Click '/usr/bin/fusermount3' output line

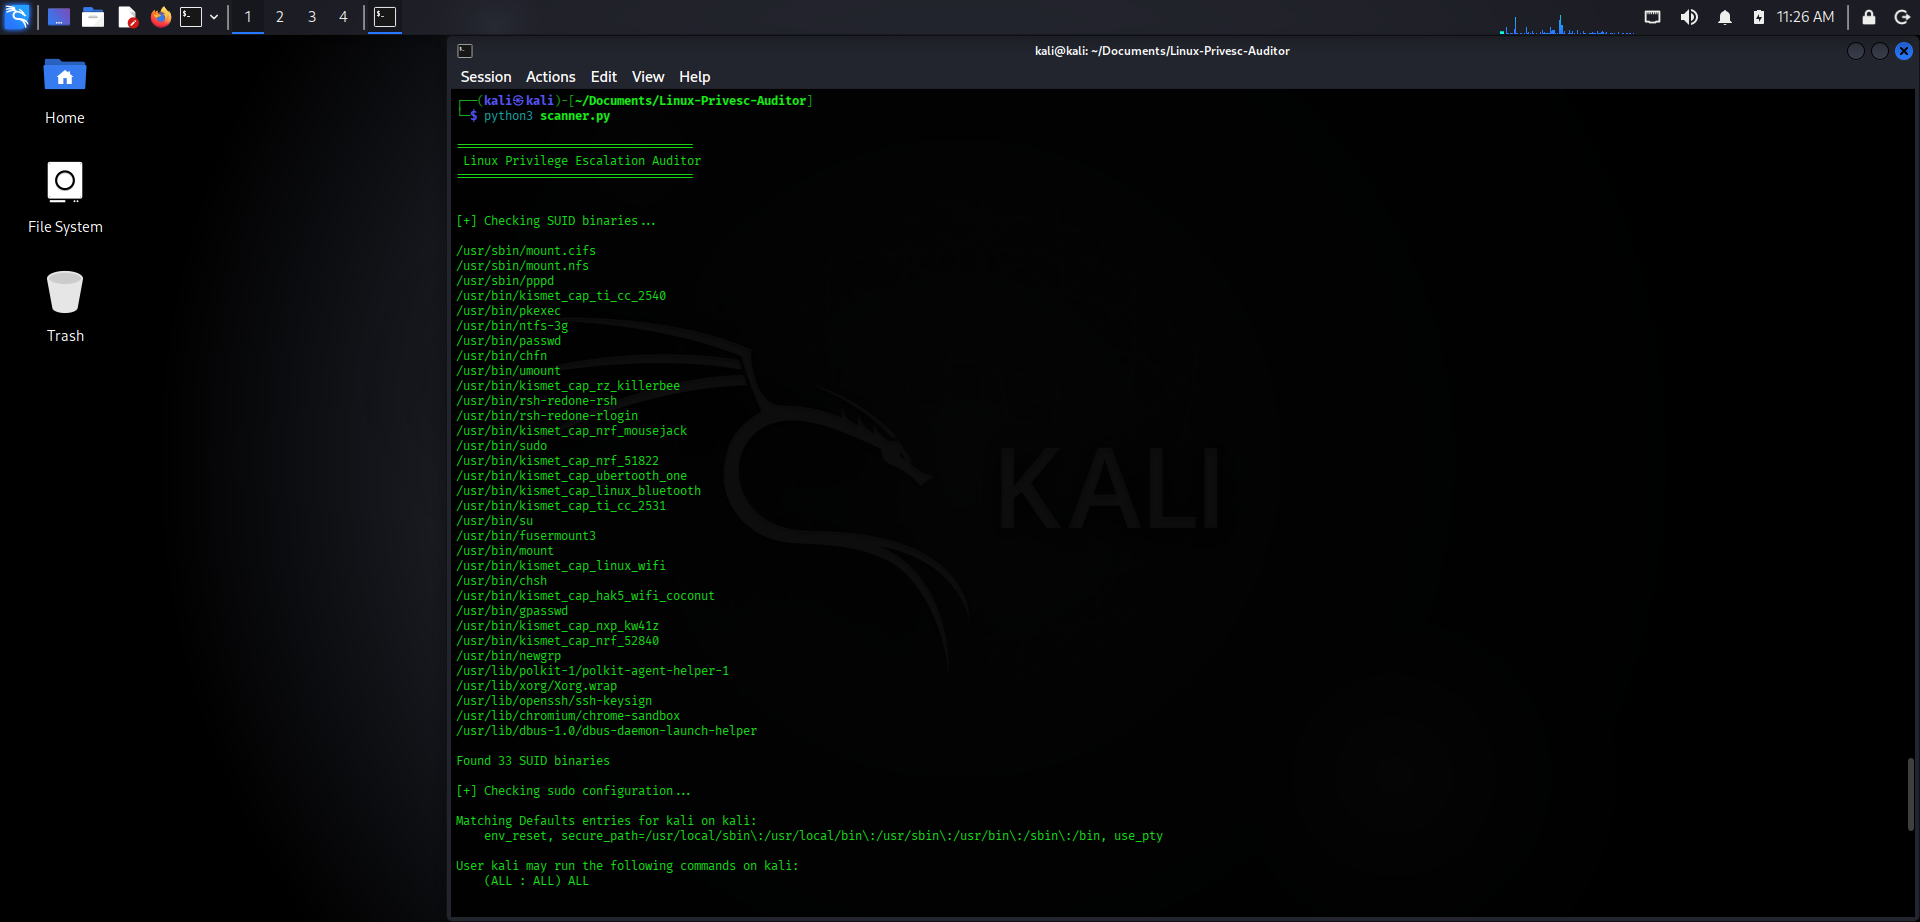526,536
